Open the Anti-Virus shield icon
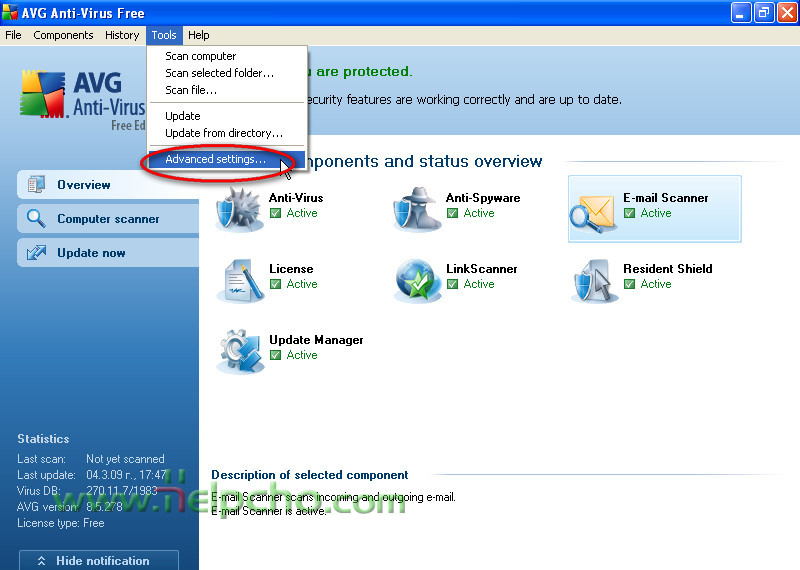The height and width of the screenshot is (570, 800). [x=239, y=209]
